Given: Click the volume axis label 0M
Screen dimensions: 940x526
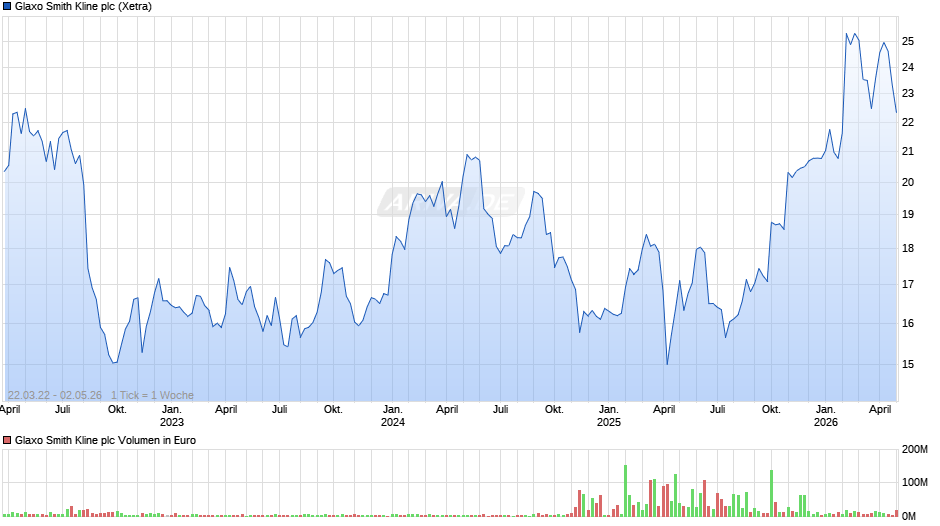Looking at the screenshot, I should [909, 516].
